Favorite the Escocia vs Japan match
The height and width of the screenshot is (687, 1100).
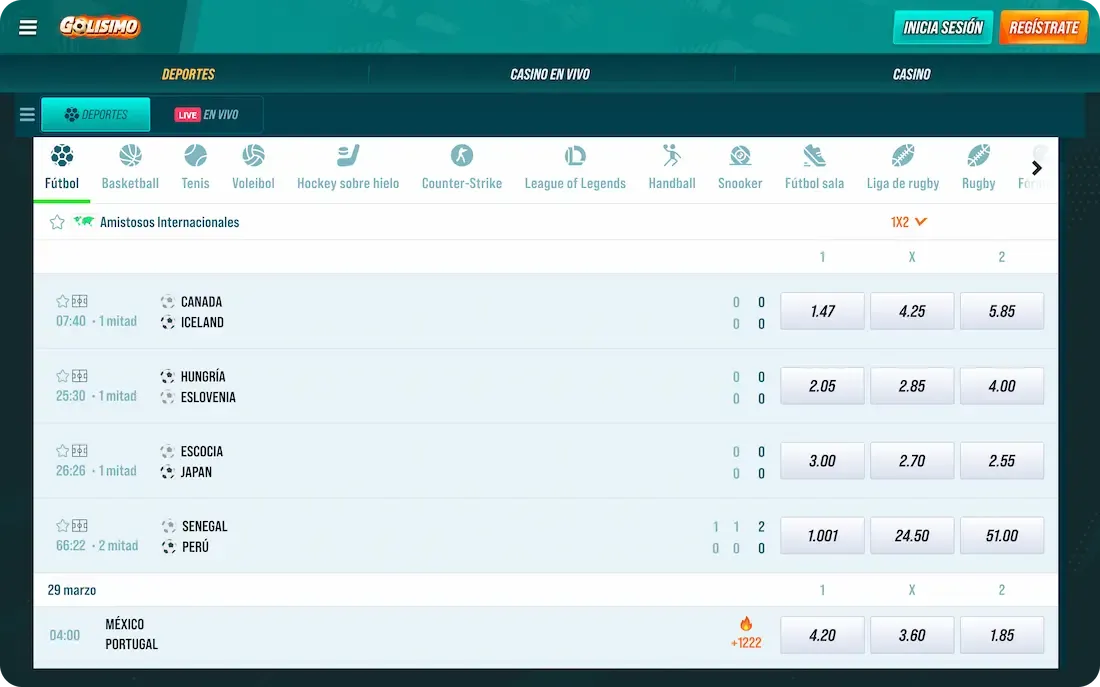[62, 451]
